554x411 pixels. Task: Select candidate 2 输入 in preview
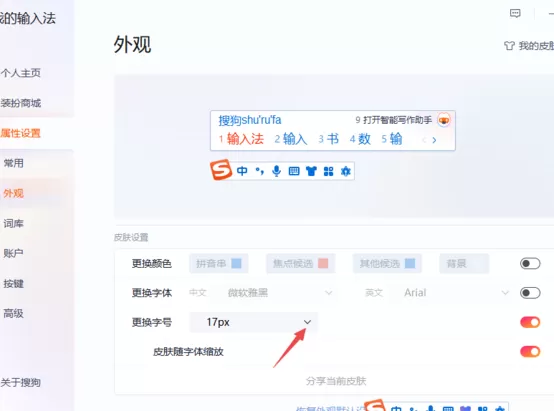tap(291, 139)
